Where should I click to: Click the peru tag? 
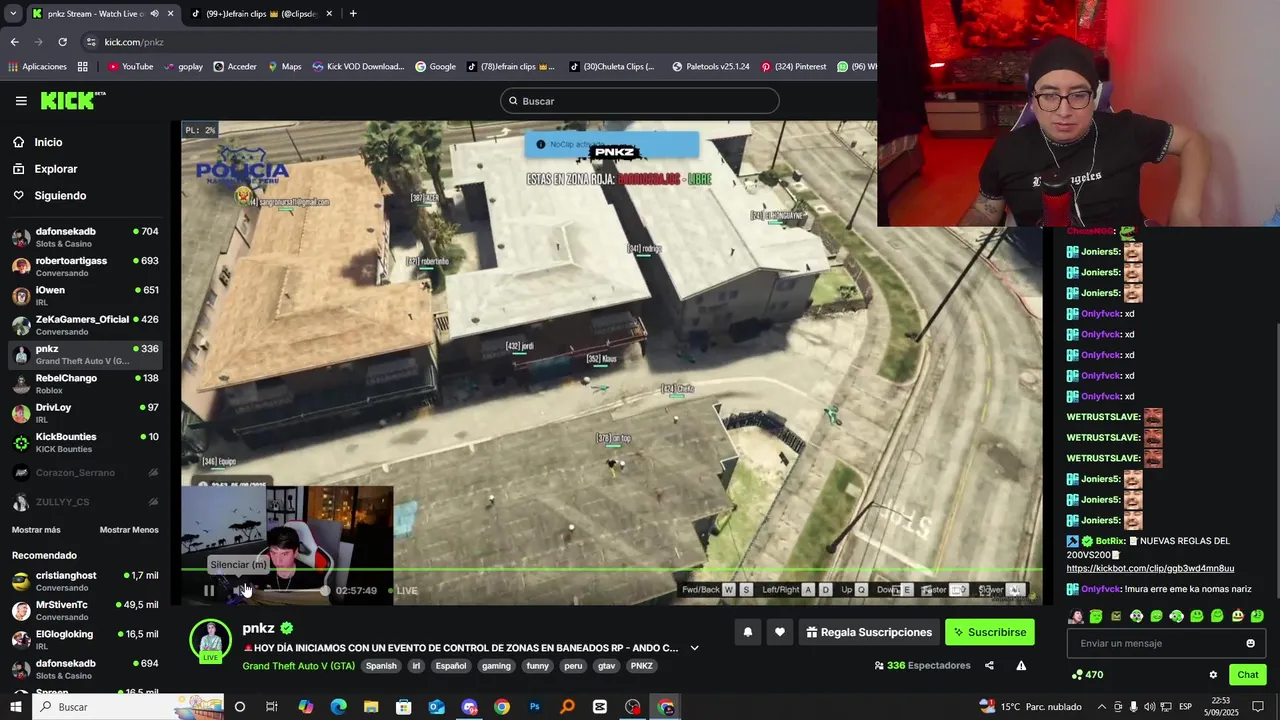(573, 666)
